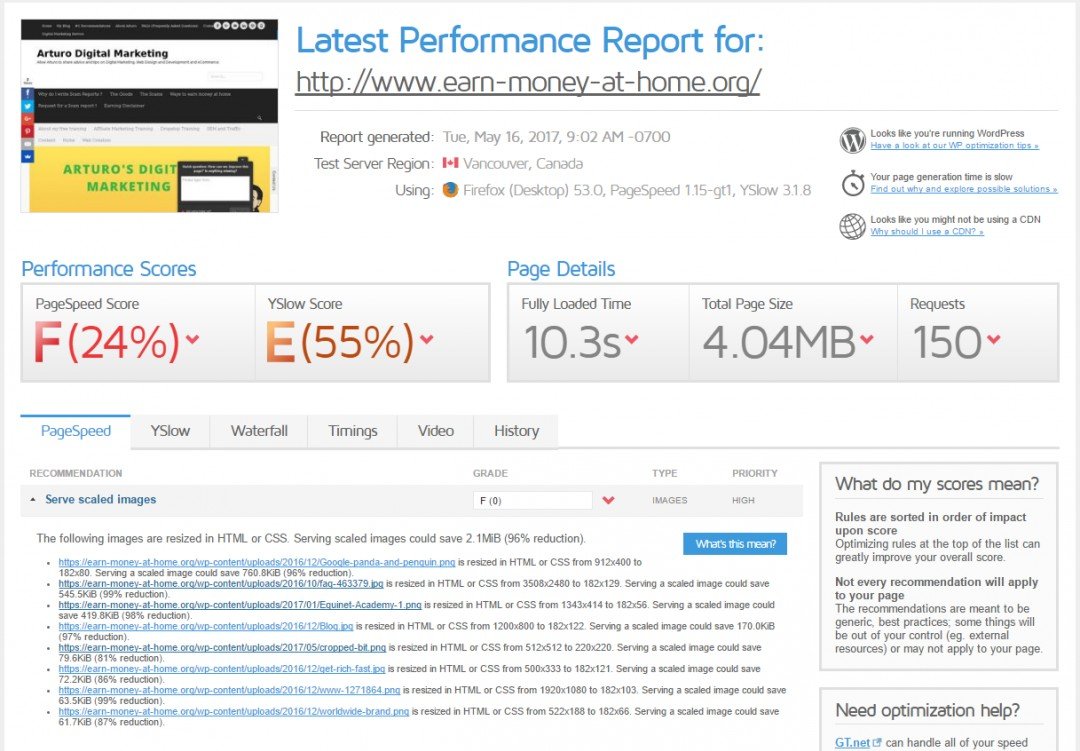The image size is (1080, 751).
Task: Expand PageSpeed Score F(24%) arrow
Action: coord(192,338)
